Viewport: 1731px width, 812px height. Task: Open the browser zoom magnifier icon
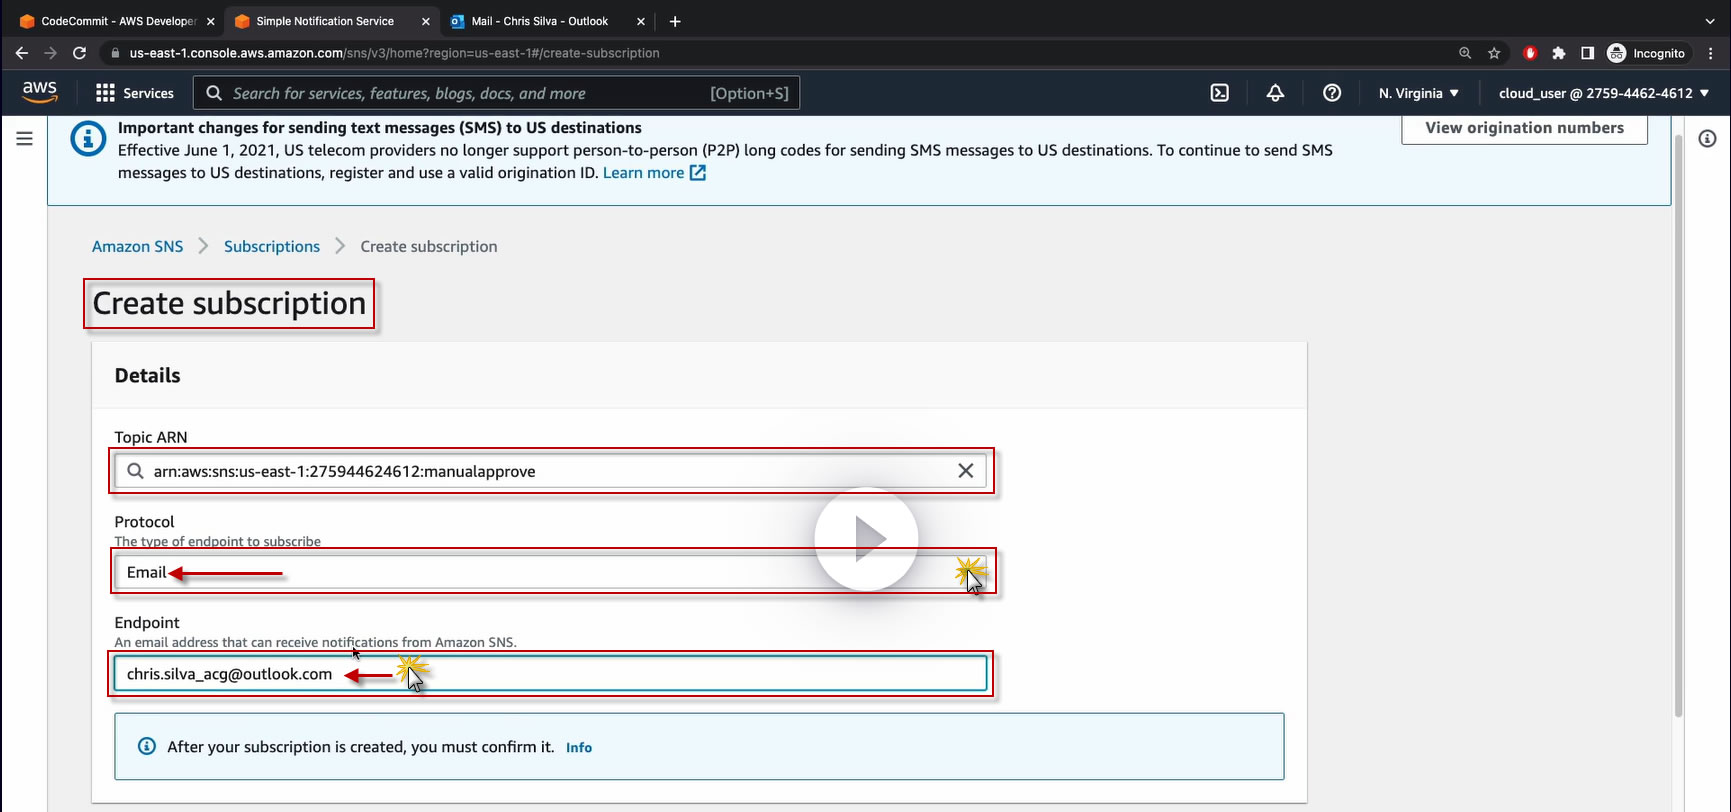1465,53
